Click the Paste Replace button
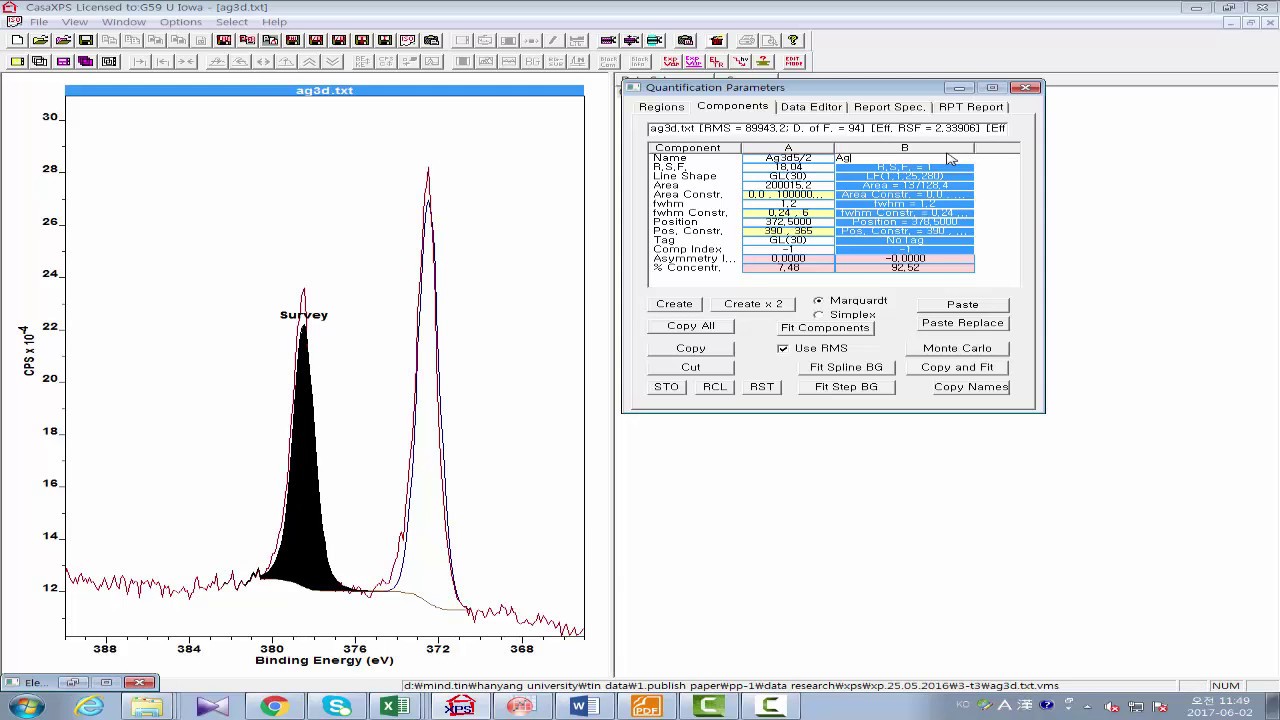 point(963,323)
